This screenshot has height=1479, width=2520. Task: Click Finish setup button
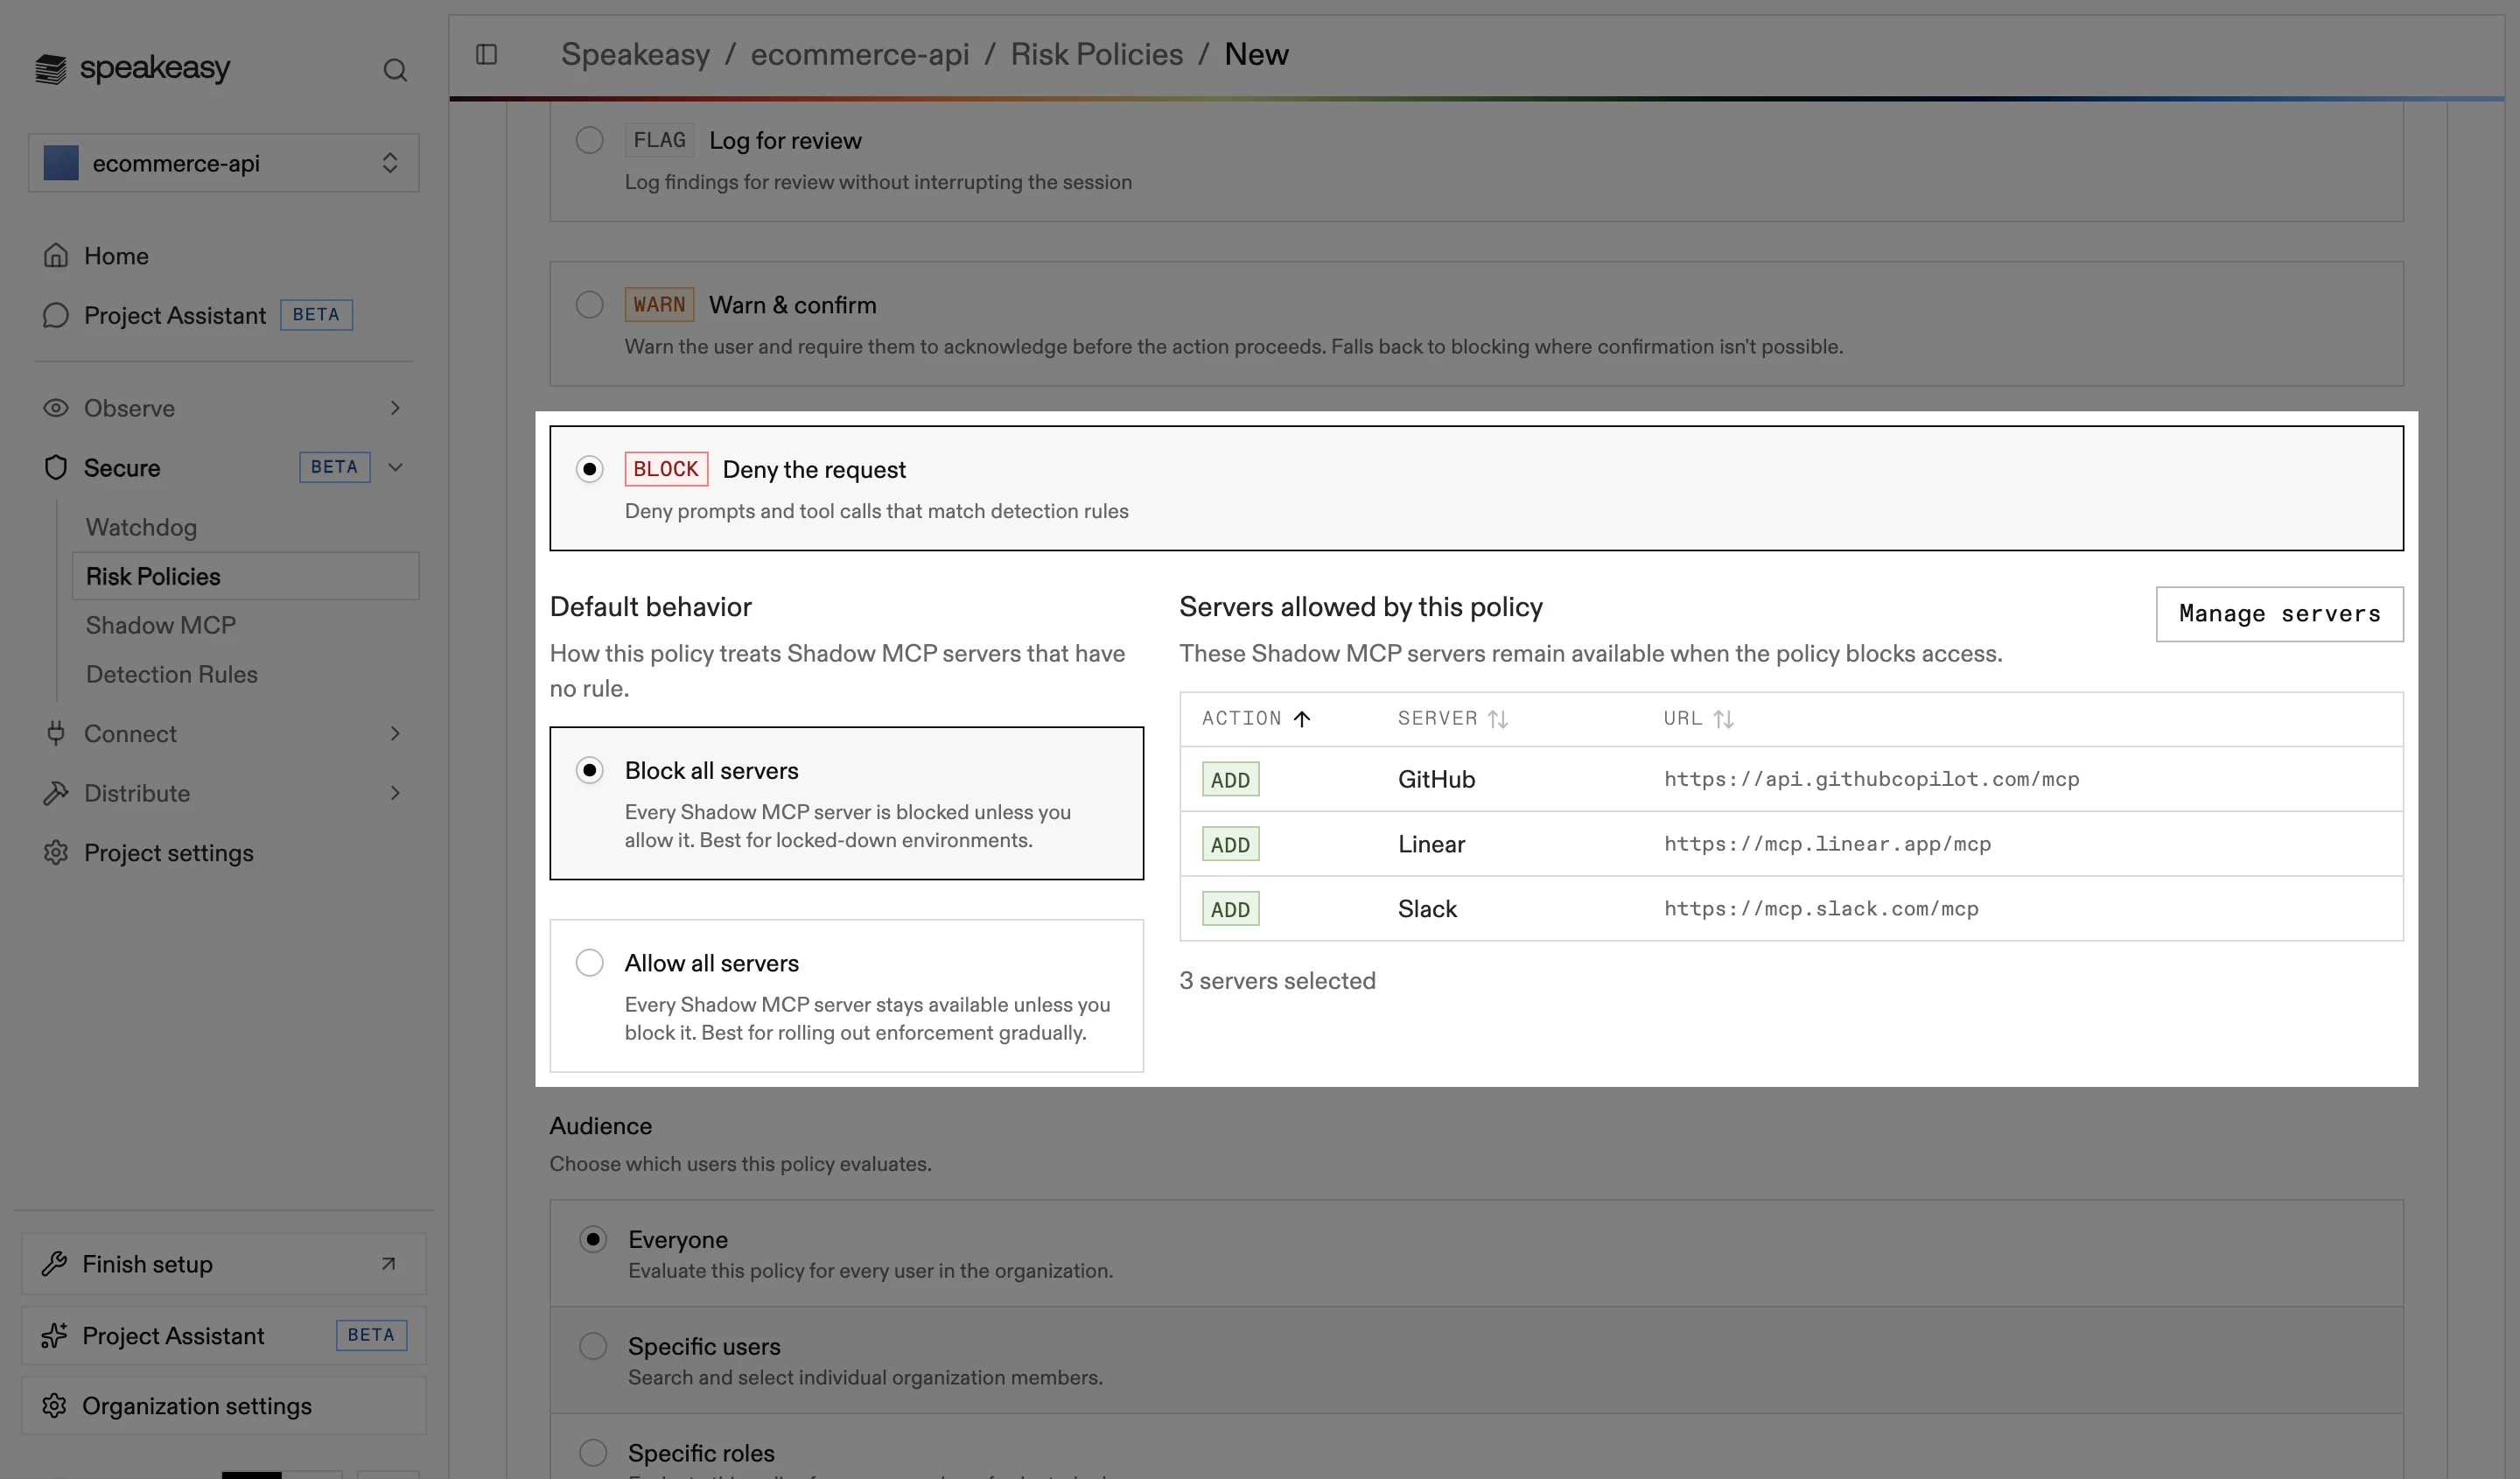[x=224, y=1264]
